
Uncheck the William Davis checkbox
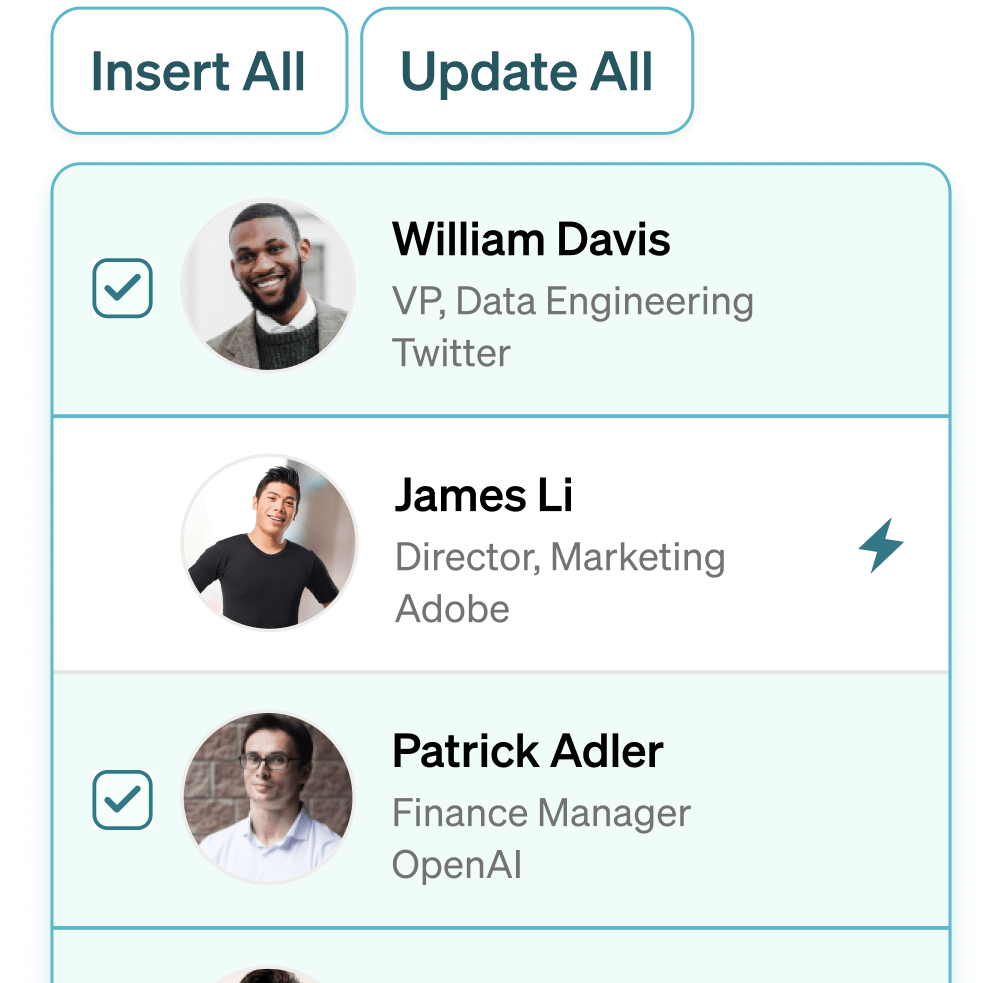coord(122,289)
